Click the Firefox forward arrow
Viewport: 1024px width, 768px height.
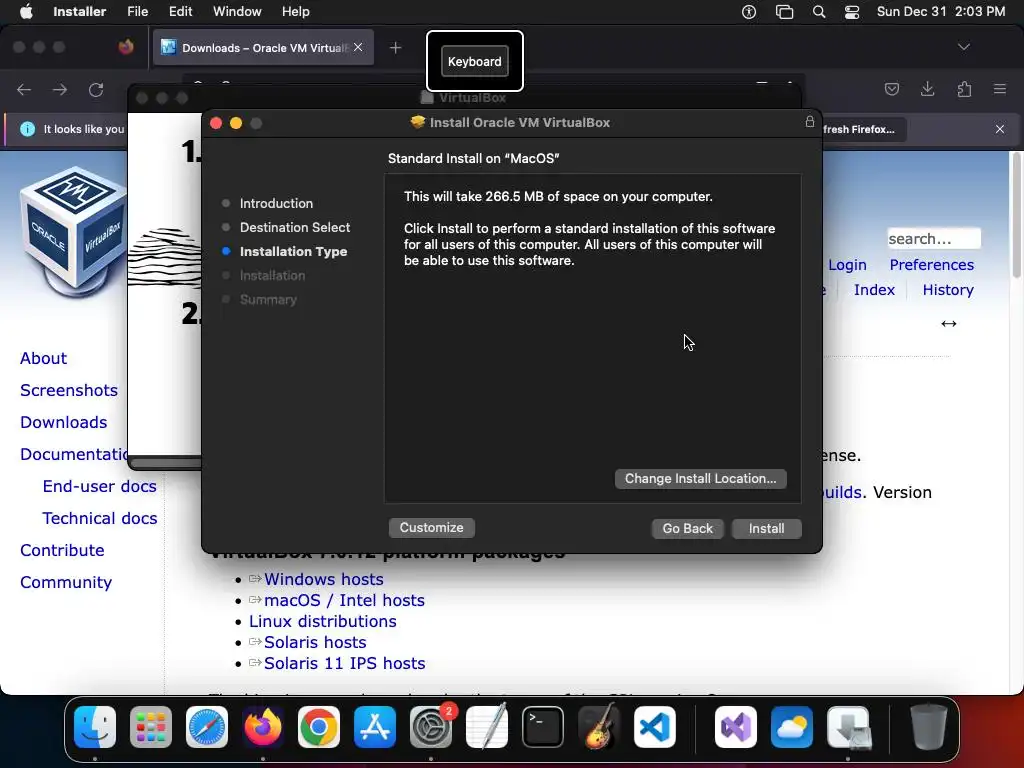60,89
